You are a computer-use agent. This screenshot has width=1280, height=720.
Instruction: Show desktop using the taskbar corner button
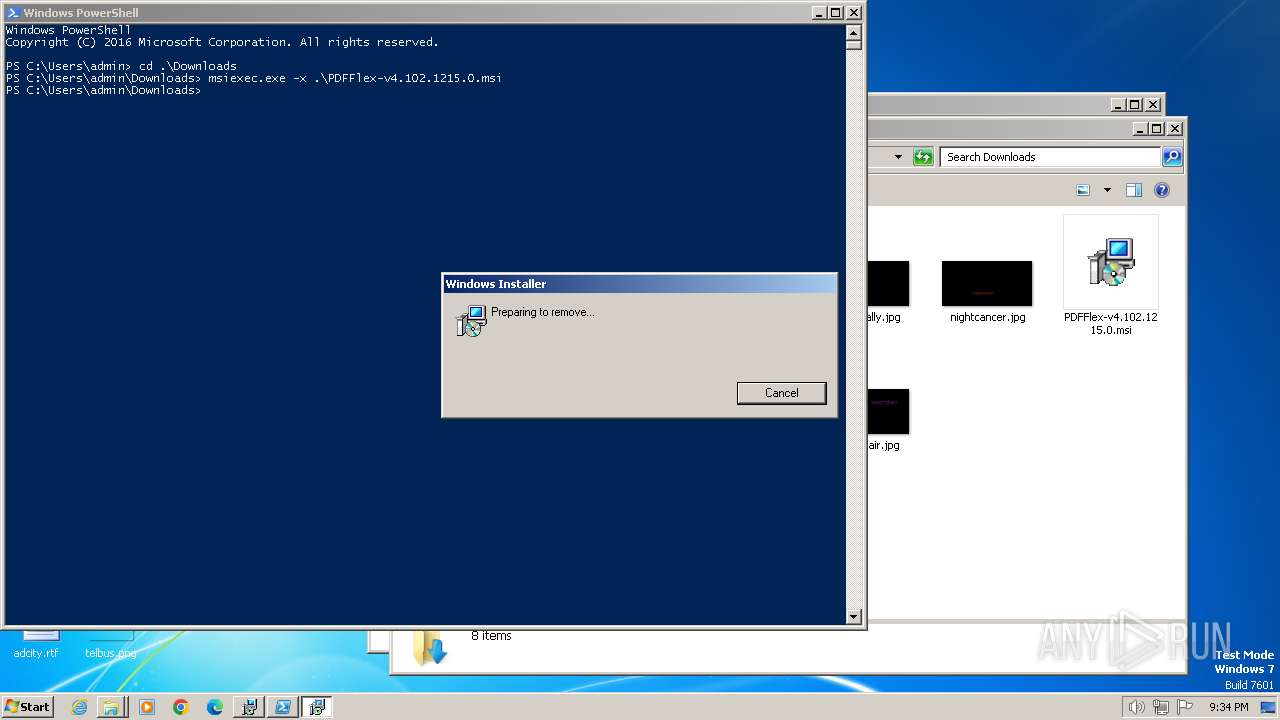(1268, 707)
